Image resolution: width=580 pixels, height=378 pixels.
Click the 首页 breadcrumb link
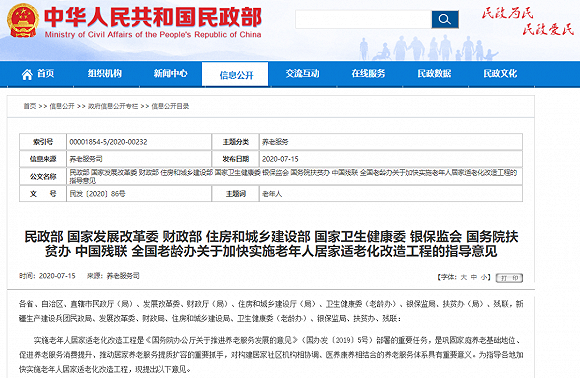coord(30,106)
